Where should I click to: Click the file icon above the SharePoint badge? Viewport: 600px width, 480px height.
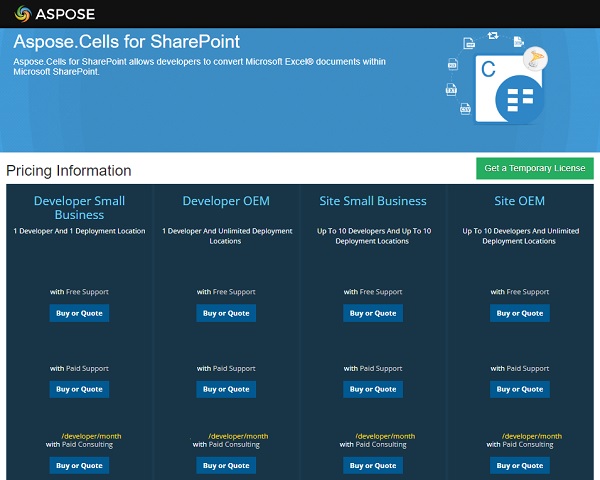[518, 41]
